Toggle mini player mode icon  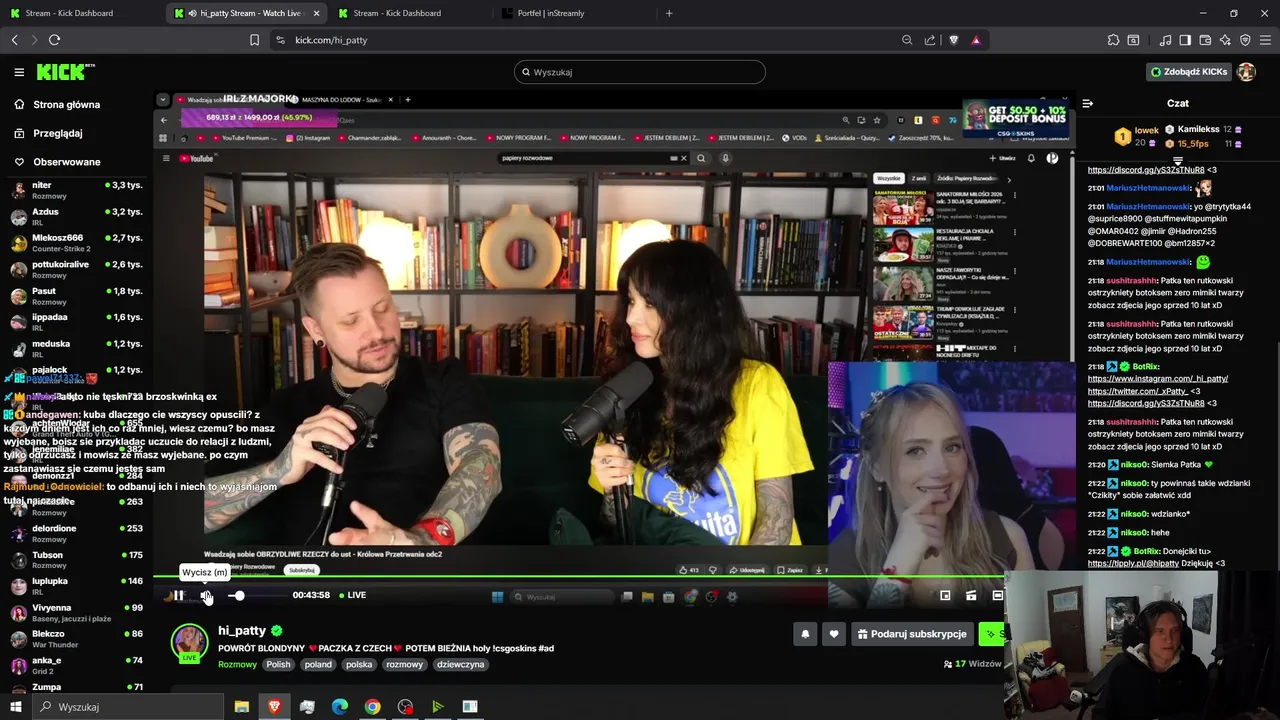tap(945, 595)
